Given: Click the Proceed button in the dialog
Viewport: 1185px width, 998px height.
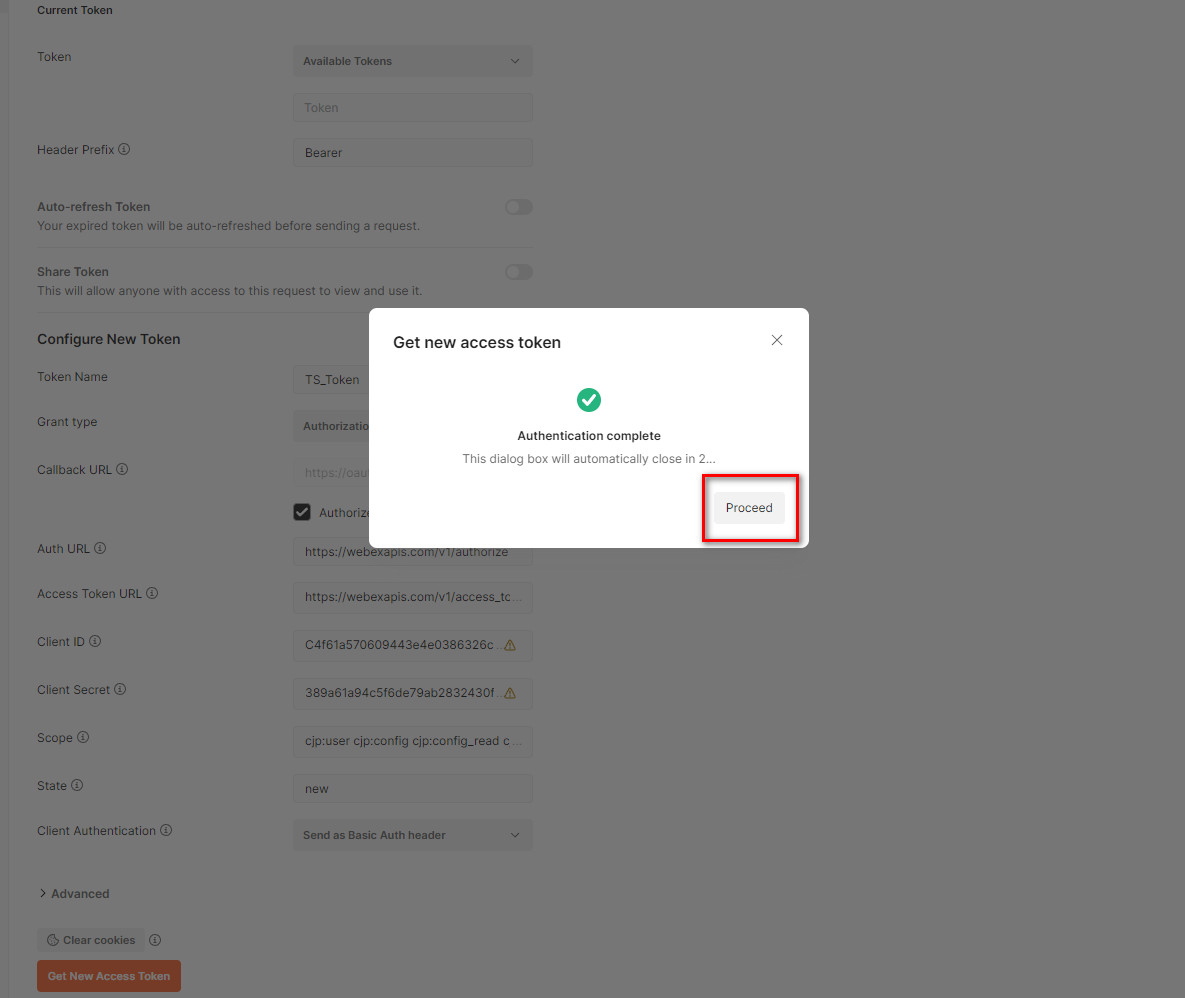Looking at the screenshot, I should tap(749, 508).
